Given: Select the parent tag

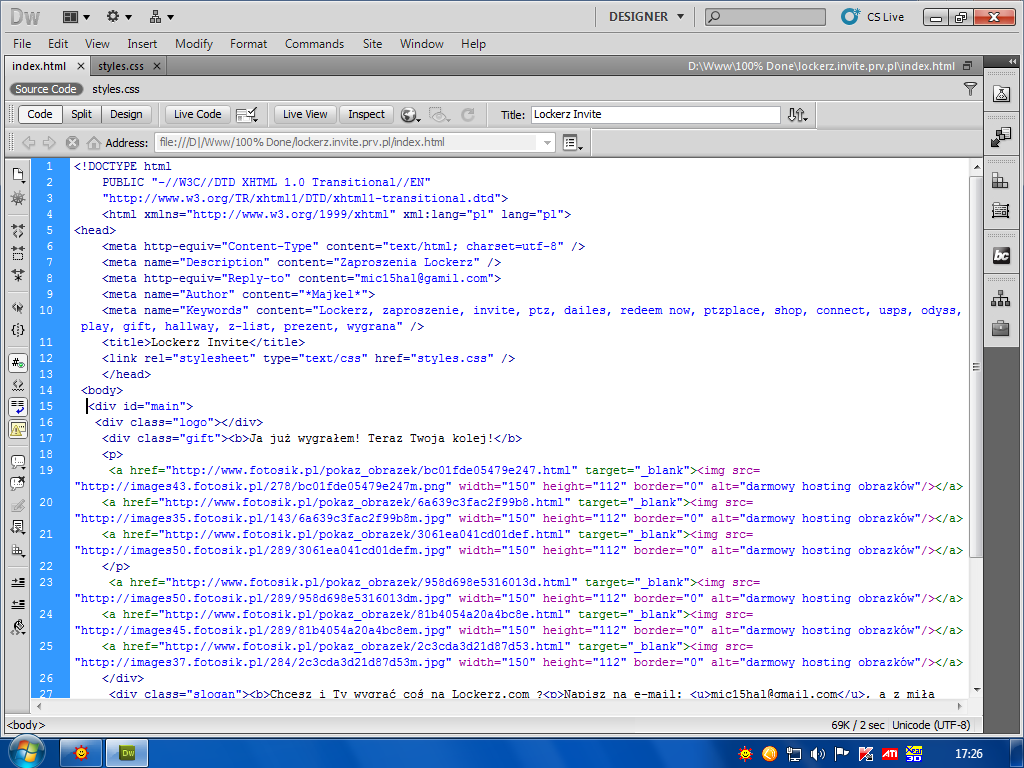Looking at the screenshot, I should tap(18, 308).
